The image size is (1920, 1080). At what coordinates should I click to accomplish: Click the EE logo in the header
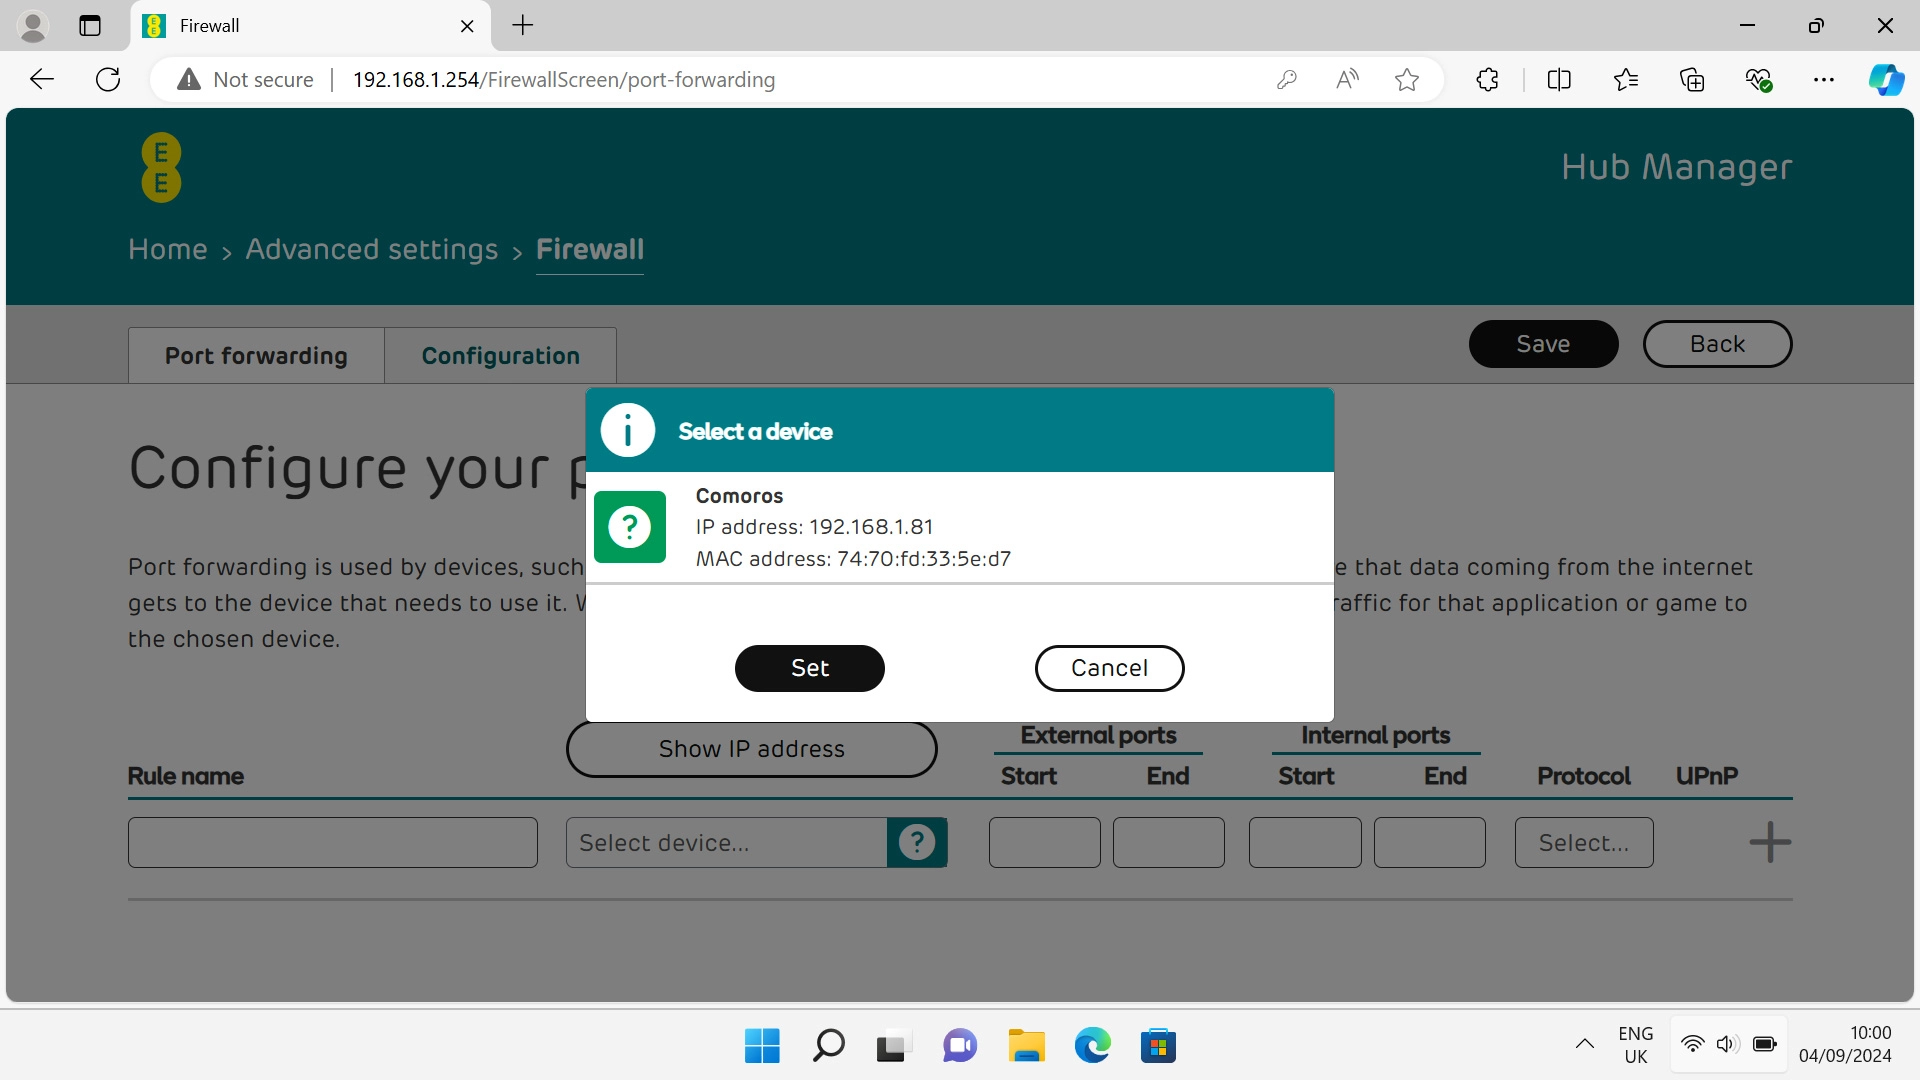click(x=160, y=167)
